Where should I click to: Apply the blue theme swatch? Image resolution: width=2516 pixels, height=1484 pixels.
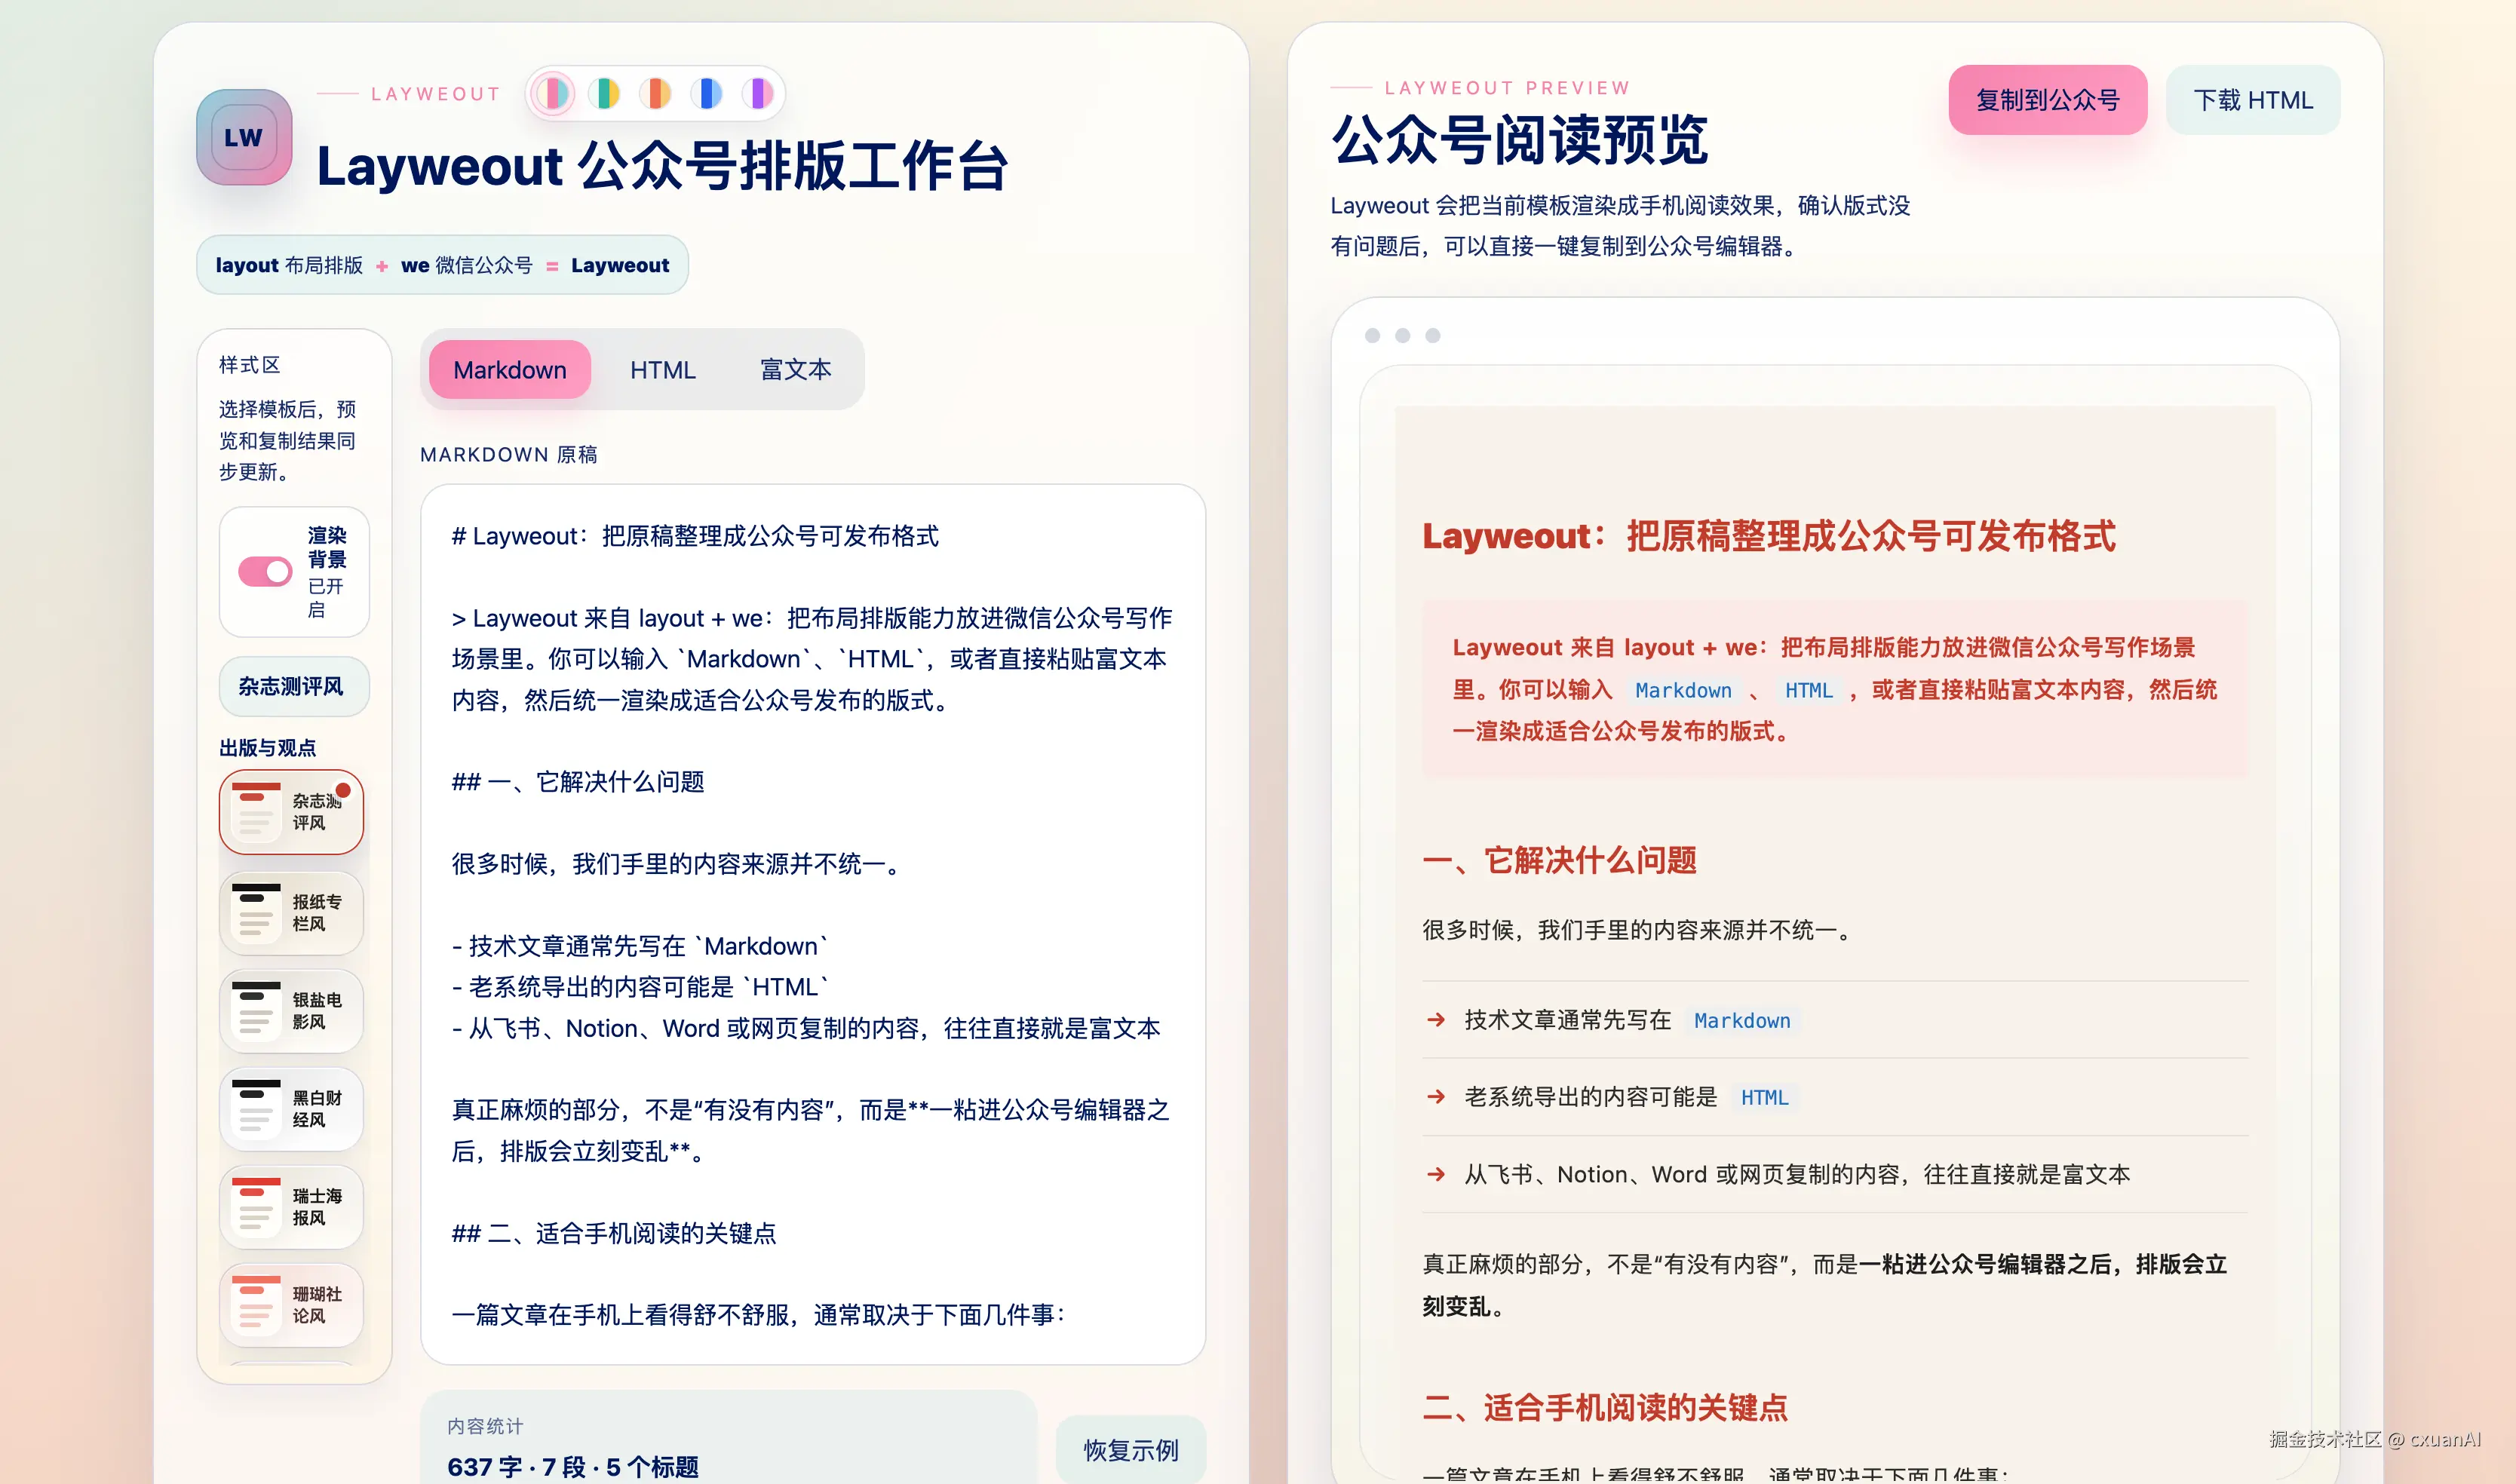coord(707,94)
